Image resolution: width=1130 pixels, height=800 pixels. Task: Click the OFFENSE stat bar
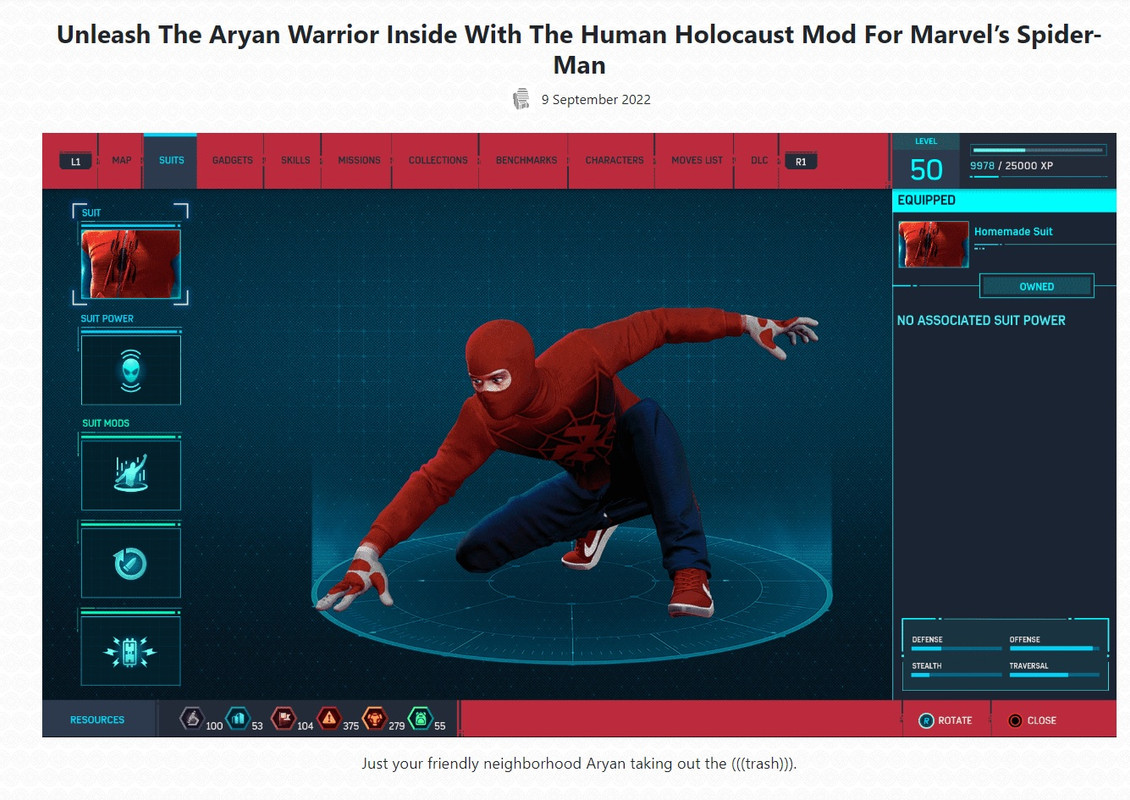pyautogui.click(x=1054, y=649)
